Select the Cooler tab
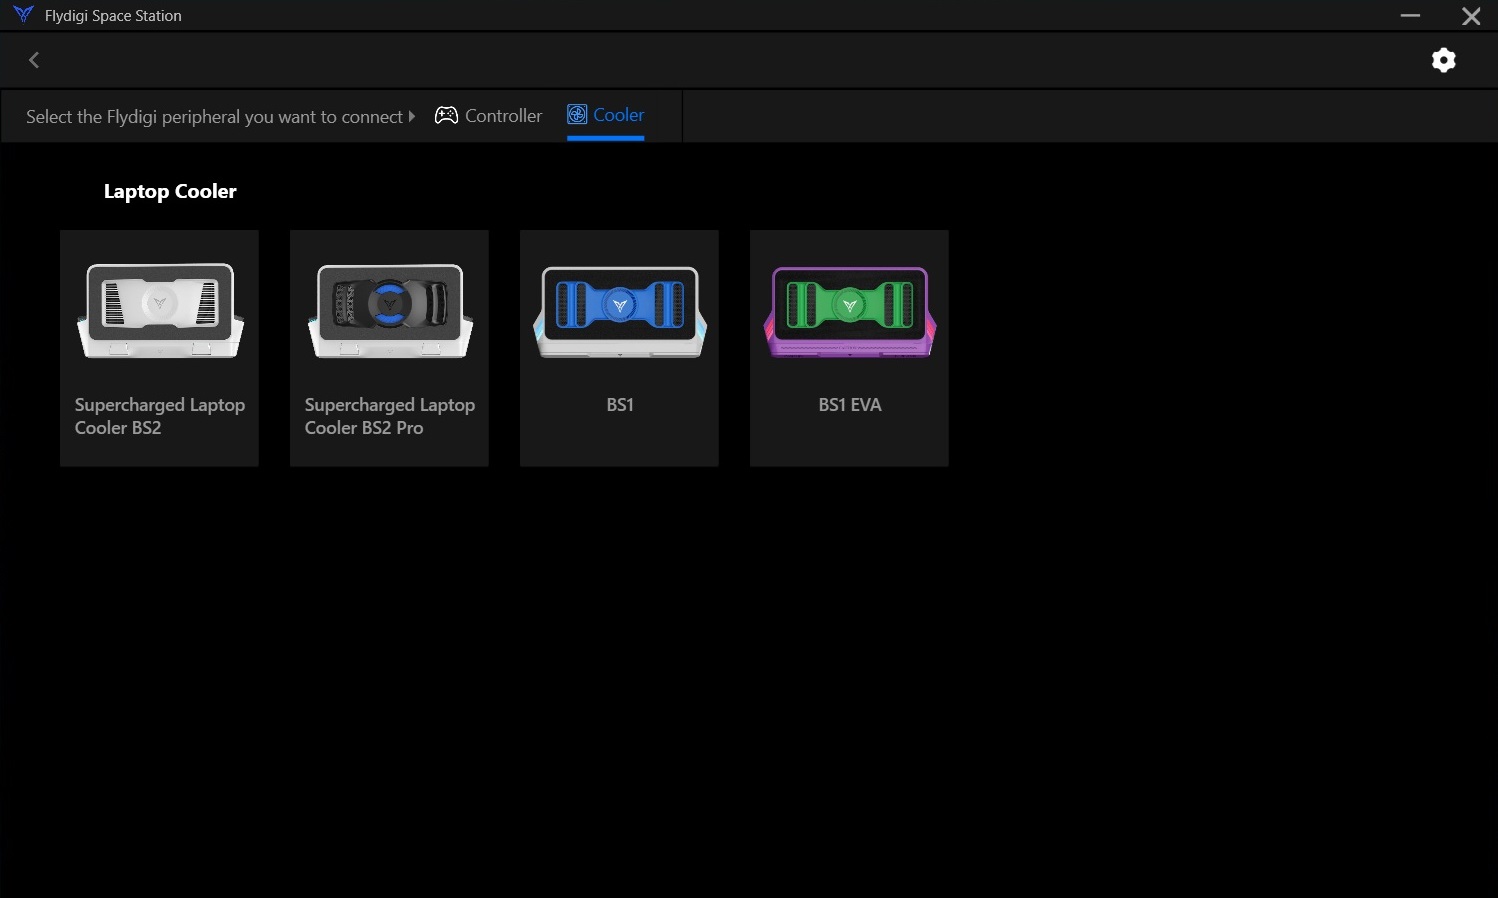Viewport: 1498px width, 898px height. click(x=606, y=115)
